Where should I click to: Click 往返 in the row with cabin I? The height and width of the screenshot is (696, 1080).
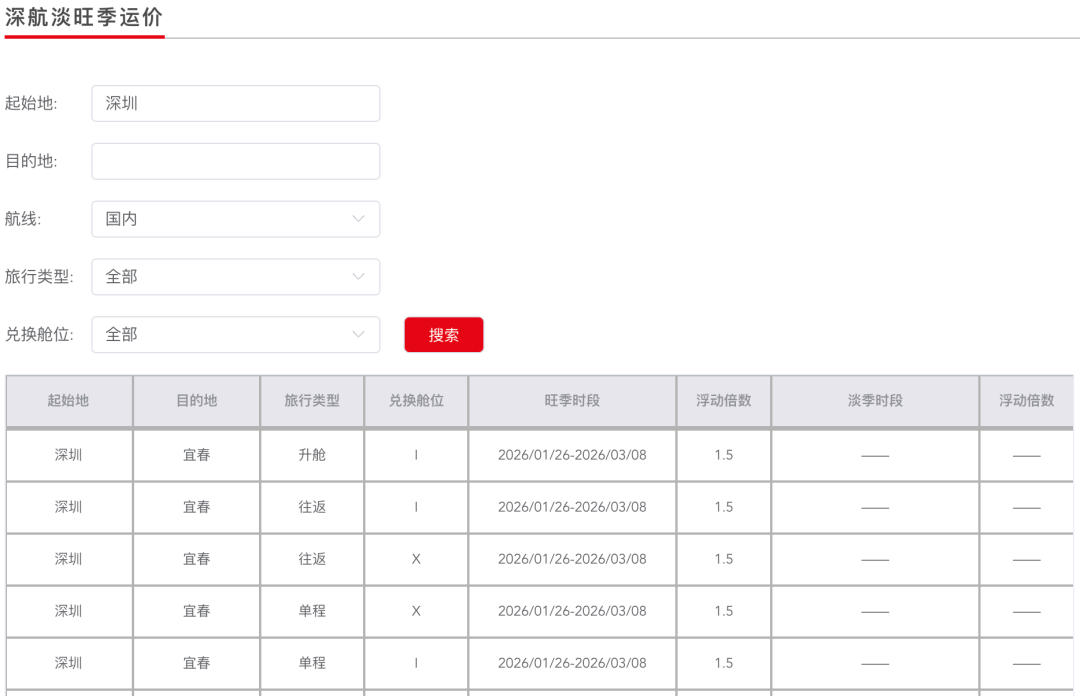pos(312,507)
